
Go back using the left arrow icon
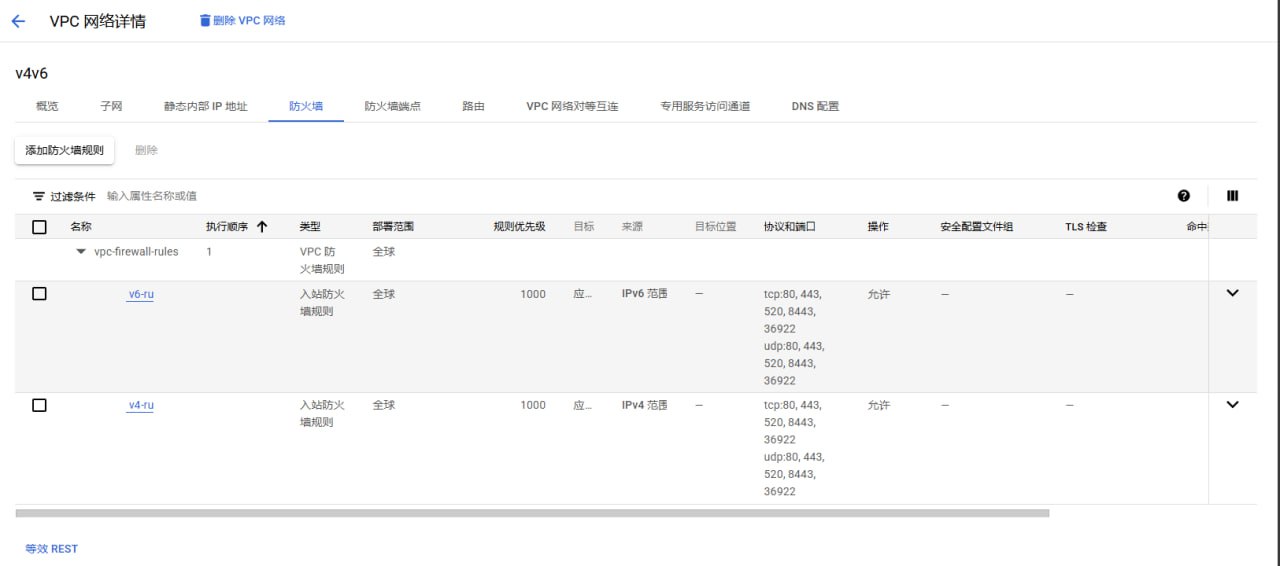pyautogui.click(x=17, y=21)
